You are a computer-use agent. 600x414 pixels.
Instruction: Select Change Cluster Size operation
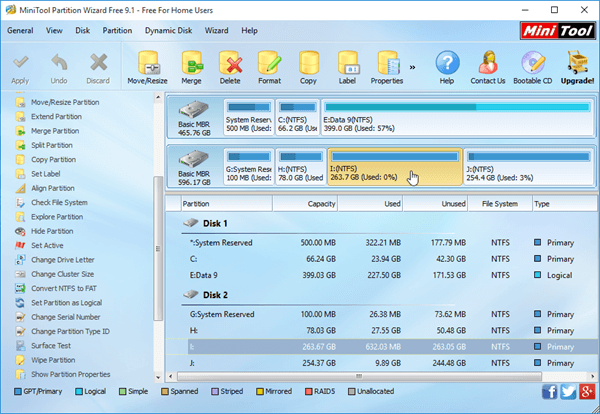(62, 274)
